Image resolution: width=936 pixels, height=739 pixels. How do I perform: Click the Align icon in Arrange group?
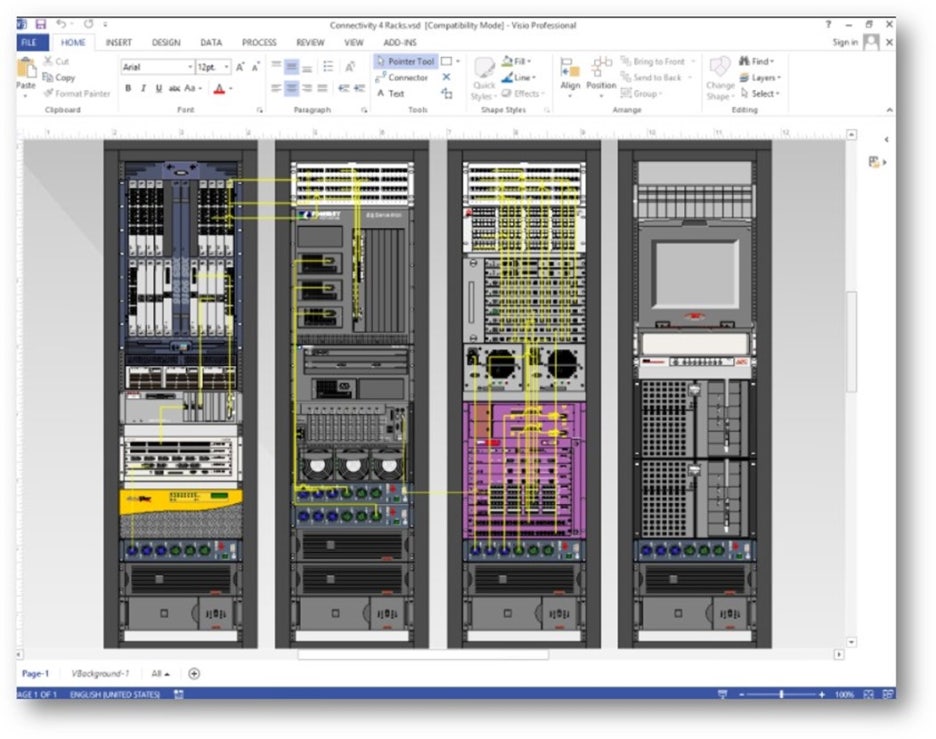coord(570,70)
